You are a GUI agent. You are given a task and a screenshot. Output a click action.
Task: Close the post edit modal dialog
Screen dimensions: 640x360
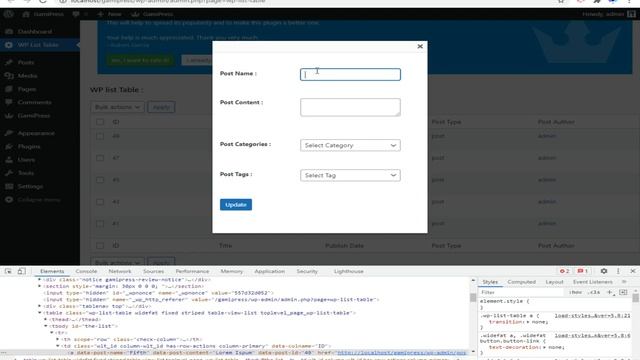420,47
